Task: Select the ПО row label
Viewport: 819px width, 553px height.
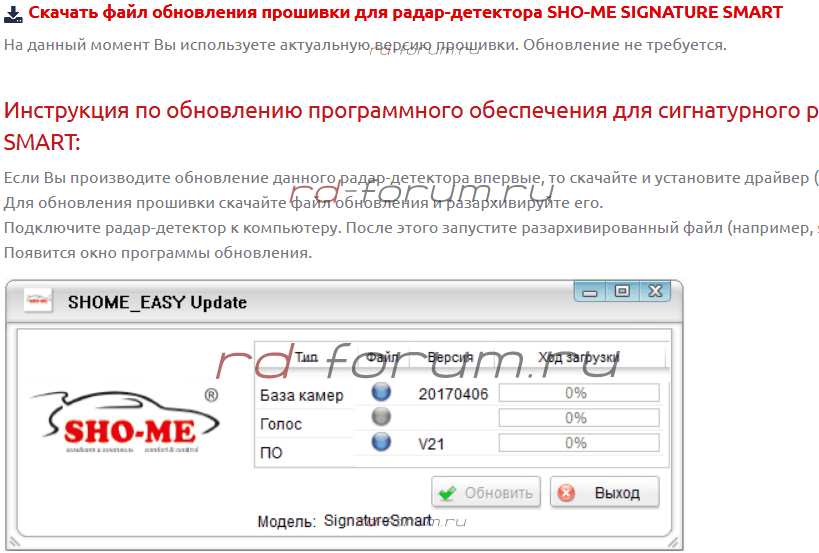Action: (x=271, y=453)
